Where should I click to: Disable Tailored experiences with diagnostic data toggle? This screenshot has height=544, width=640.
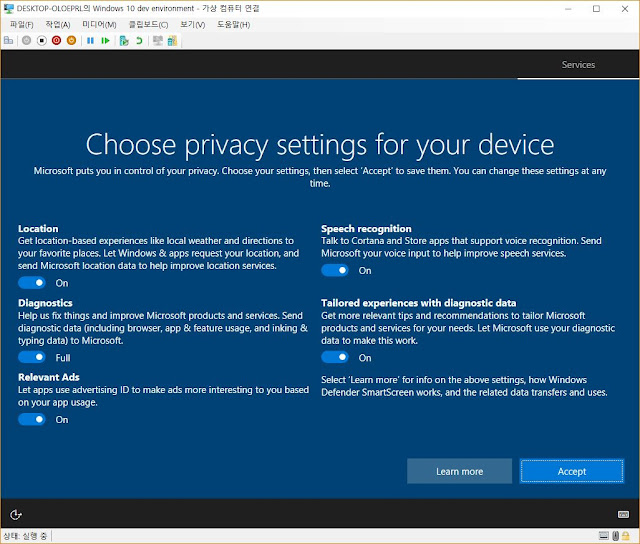335,357
